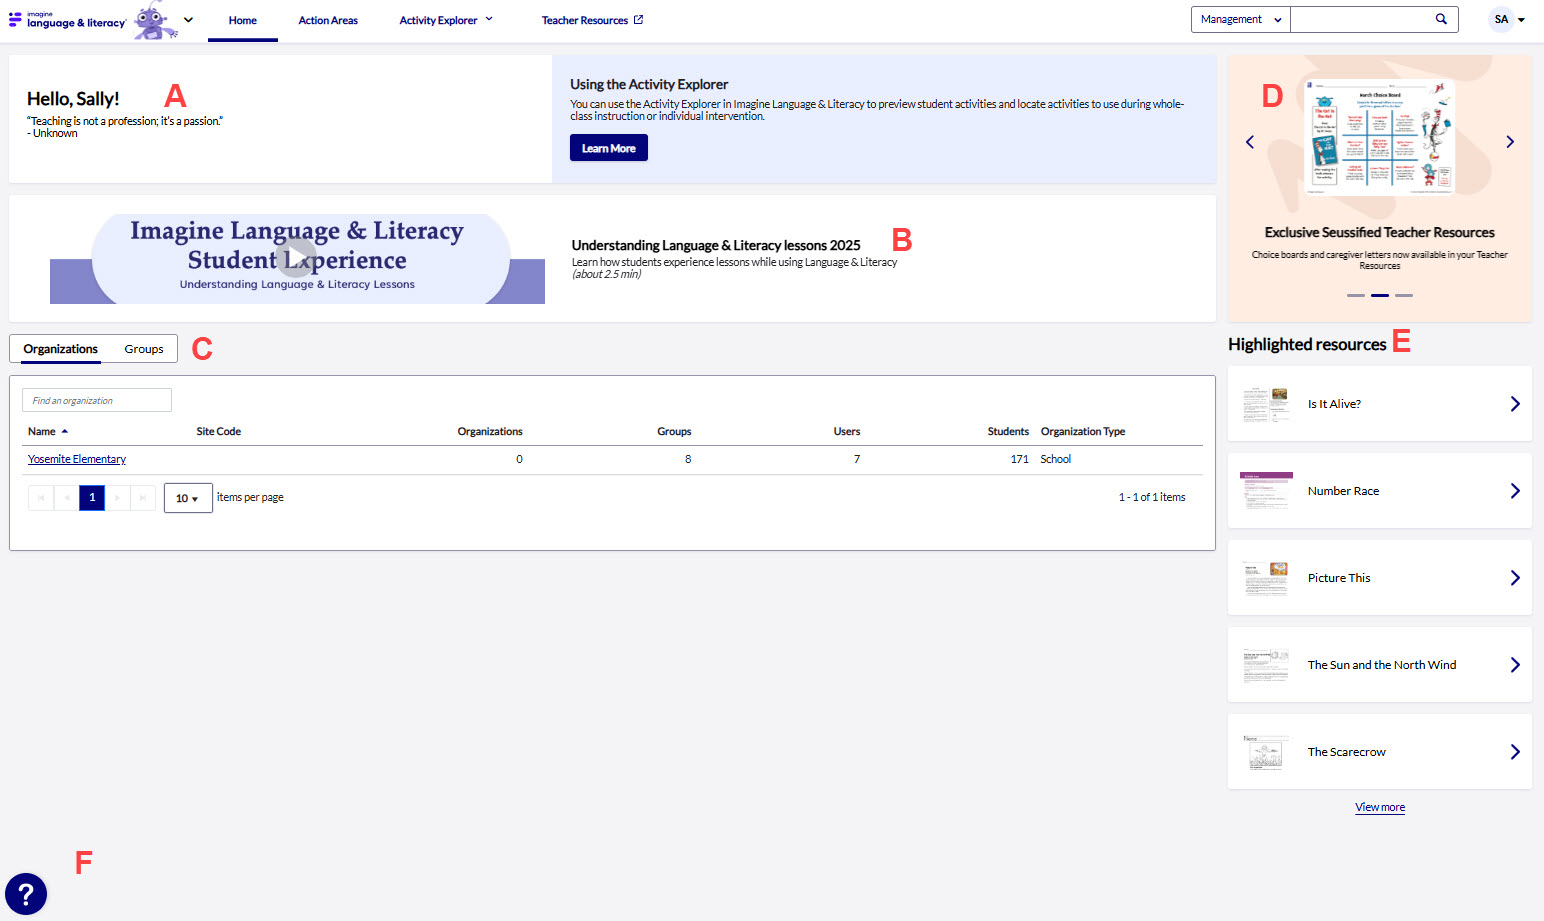Go to next page pagination icon

click(118, 498)
